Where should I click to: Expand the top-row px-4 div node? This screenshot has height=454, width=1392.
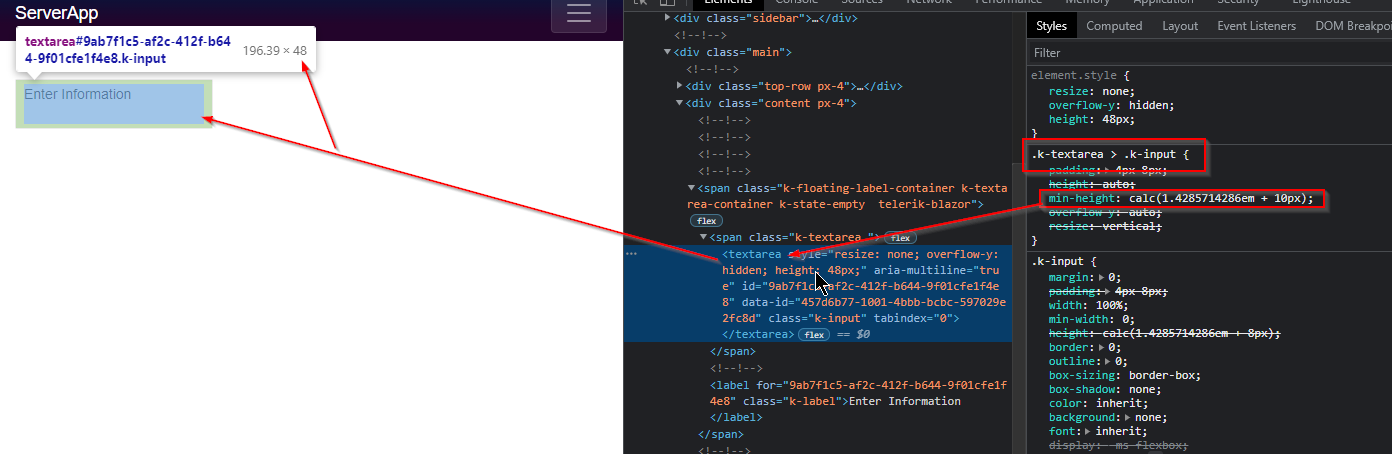[680, 86]
